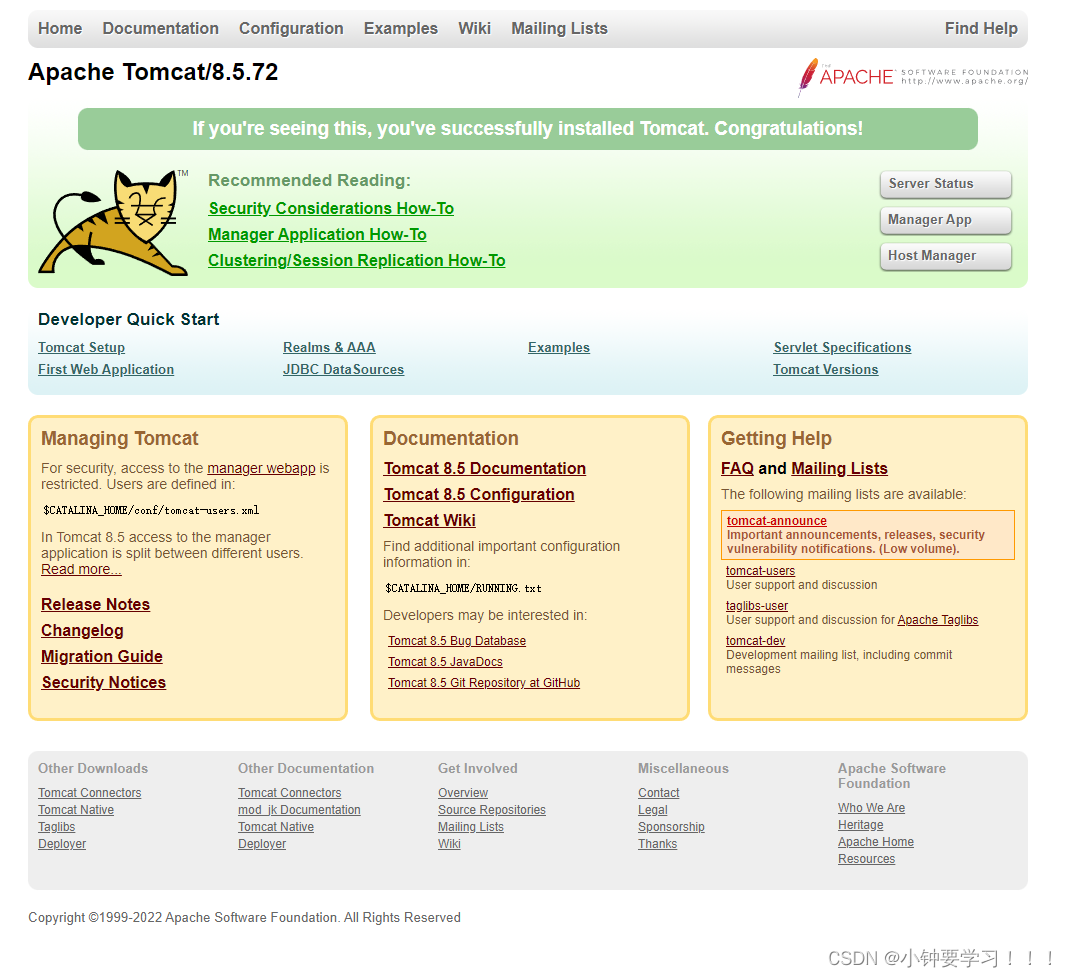Open the tomcat-announce mailing list link
The image size is (1067, 977).
click(x=776, y=520)
